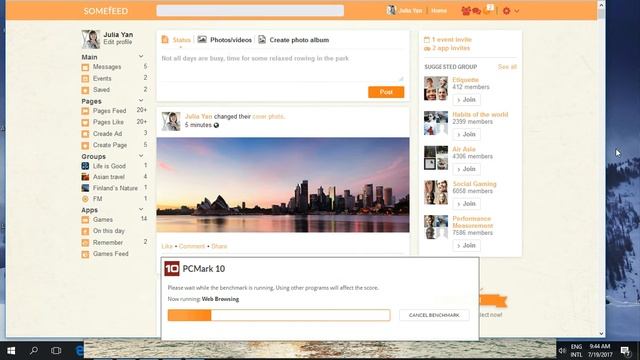Click the Messages sidebar icon

(x=85, y=67)
